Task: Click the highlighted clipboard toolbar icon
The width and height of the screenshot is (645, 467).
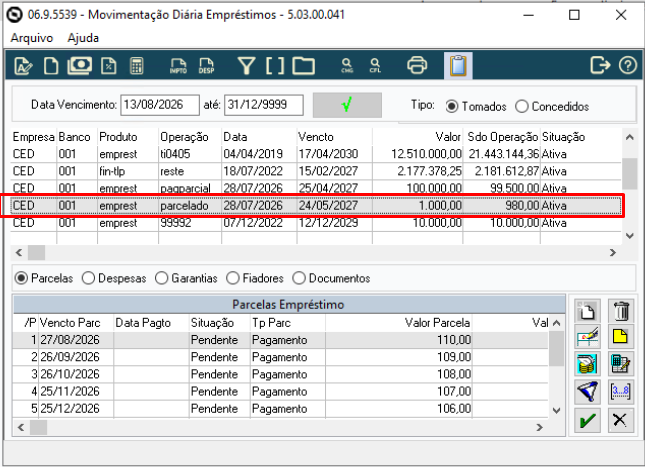Action: click(x=458, y=66)
